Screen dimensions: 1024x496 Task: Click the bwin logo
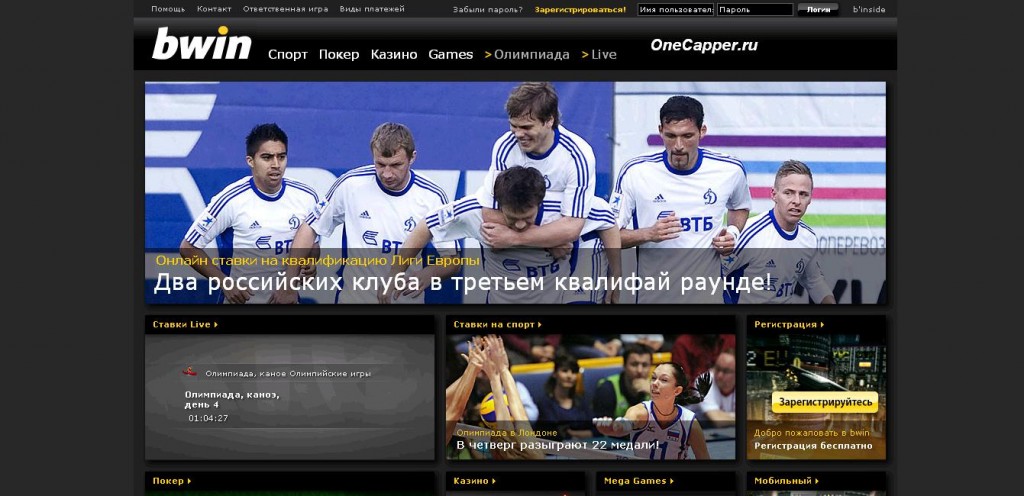click(201, 44)
